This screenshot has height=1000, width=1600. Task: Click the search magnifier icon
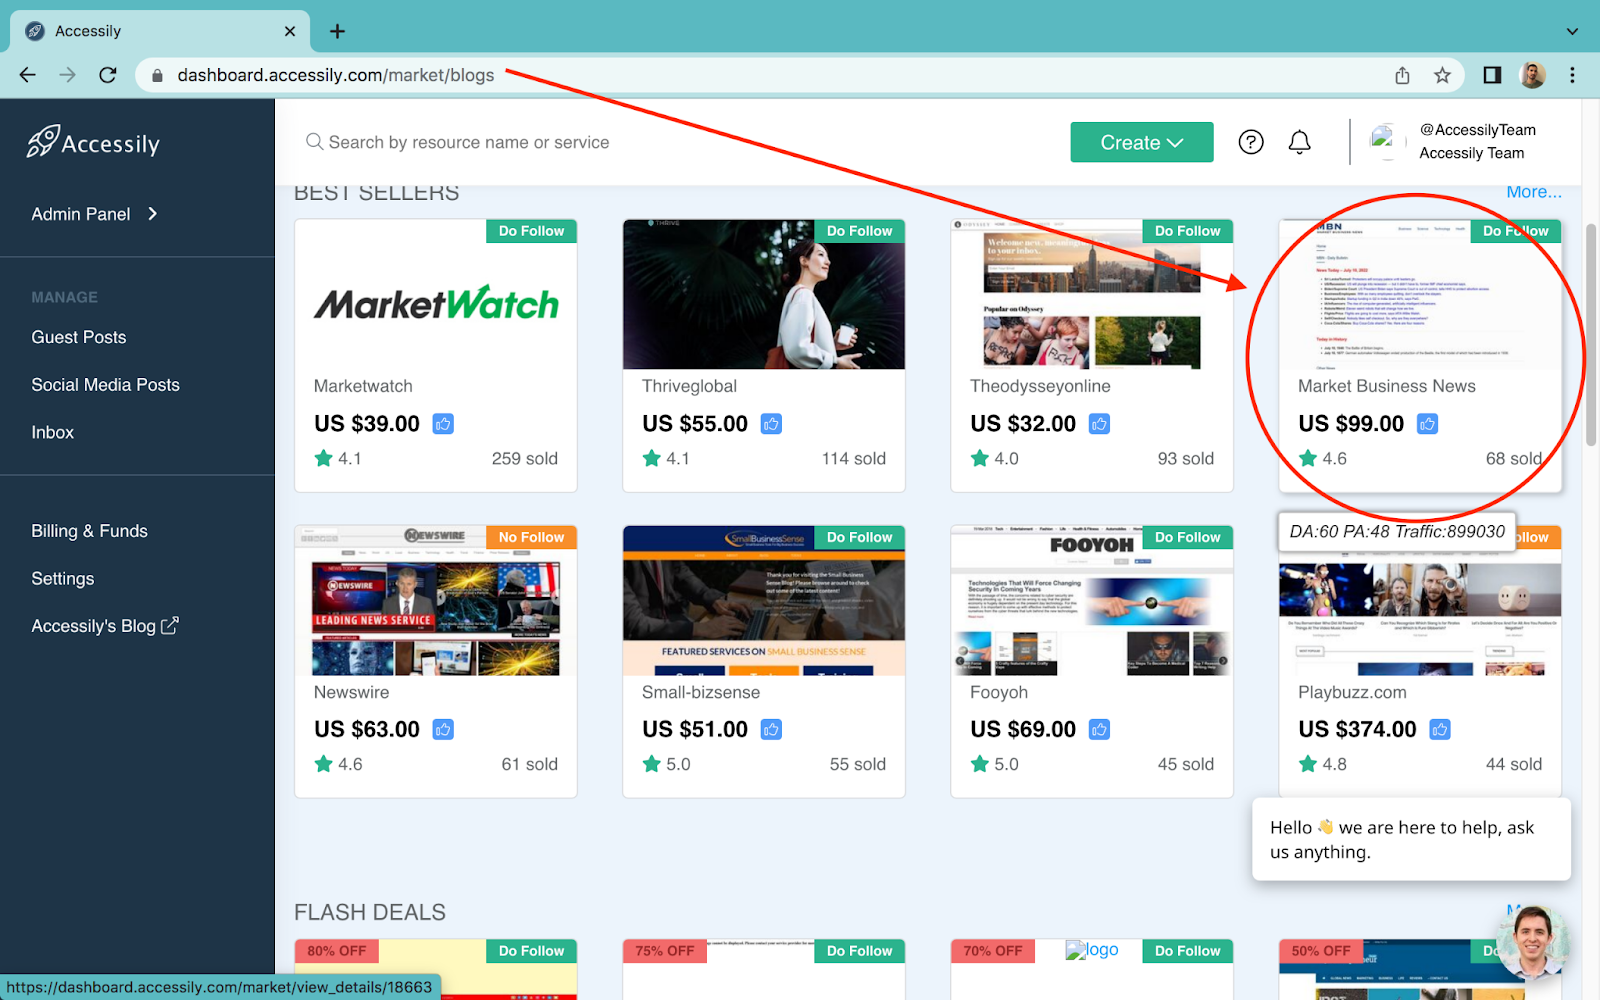click(x=314, y=142)
